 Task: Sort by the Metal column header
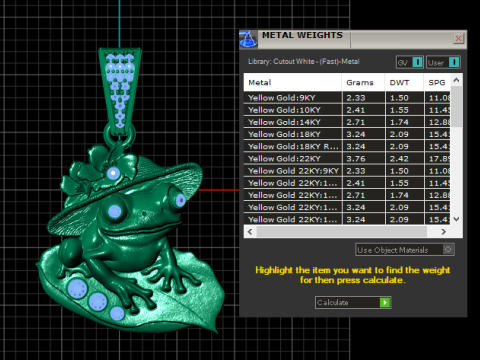pyautogui.click(x=293, y=82)
